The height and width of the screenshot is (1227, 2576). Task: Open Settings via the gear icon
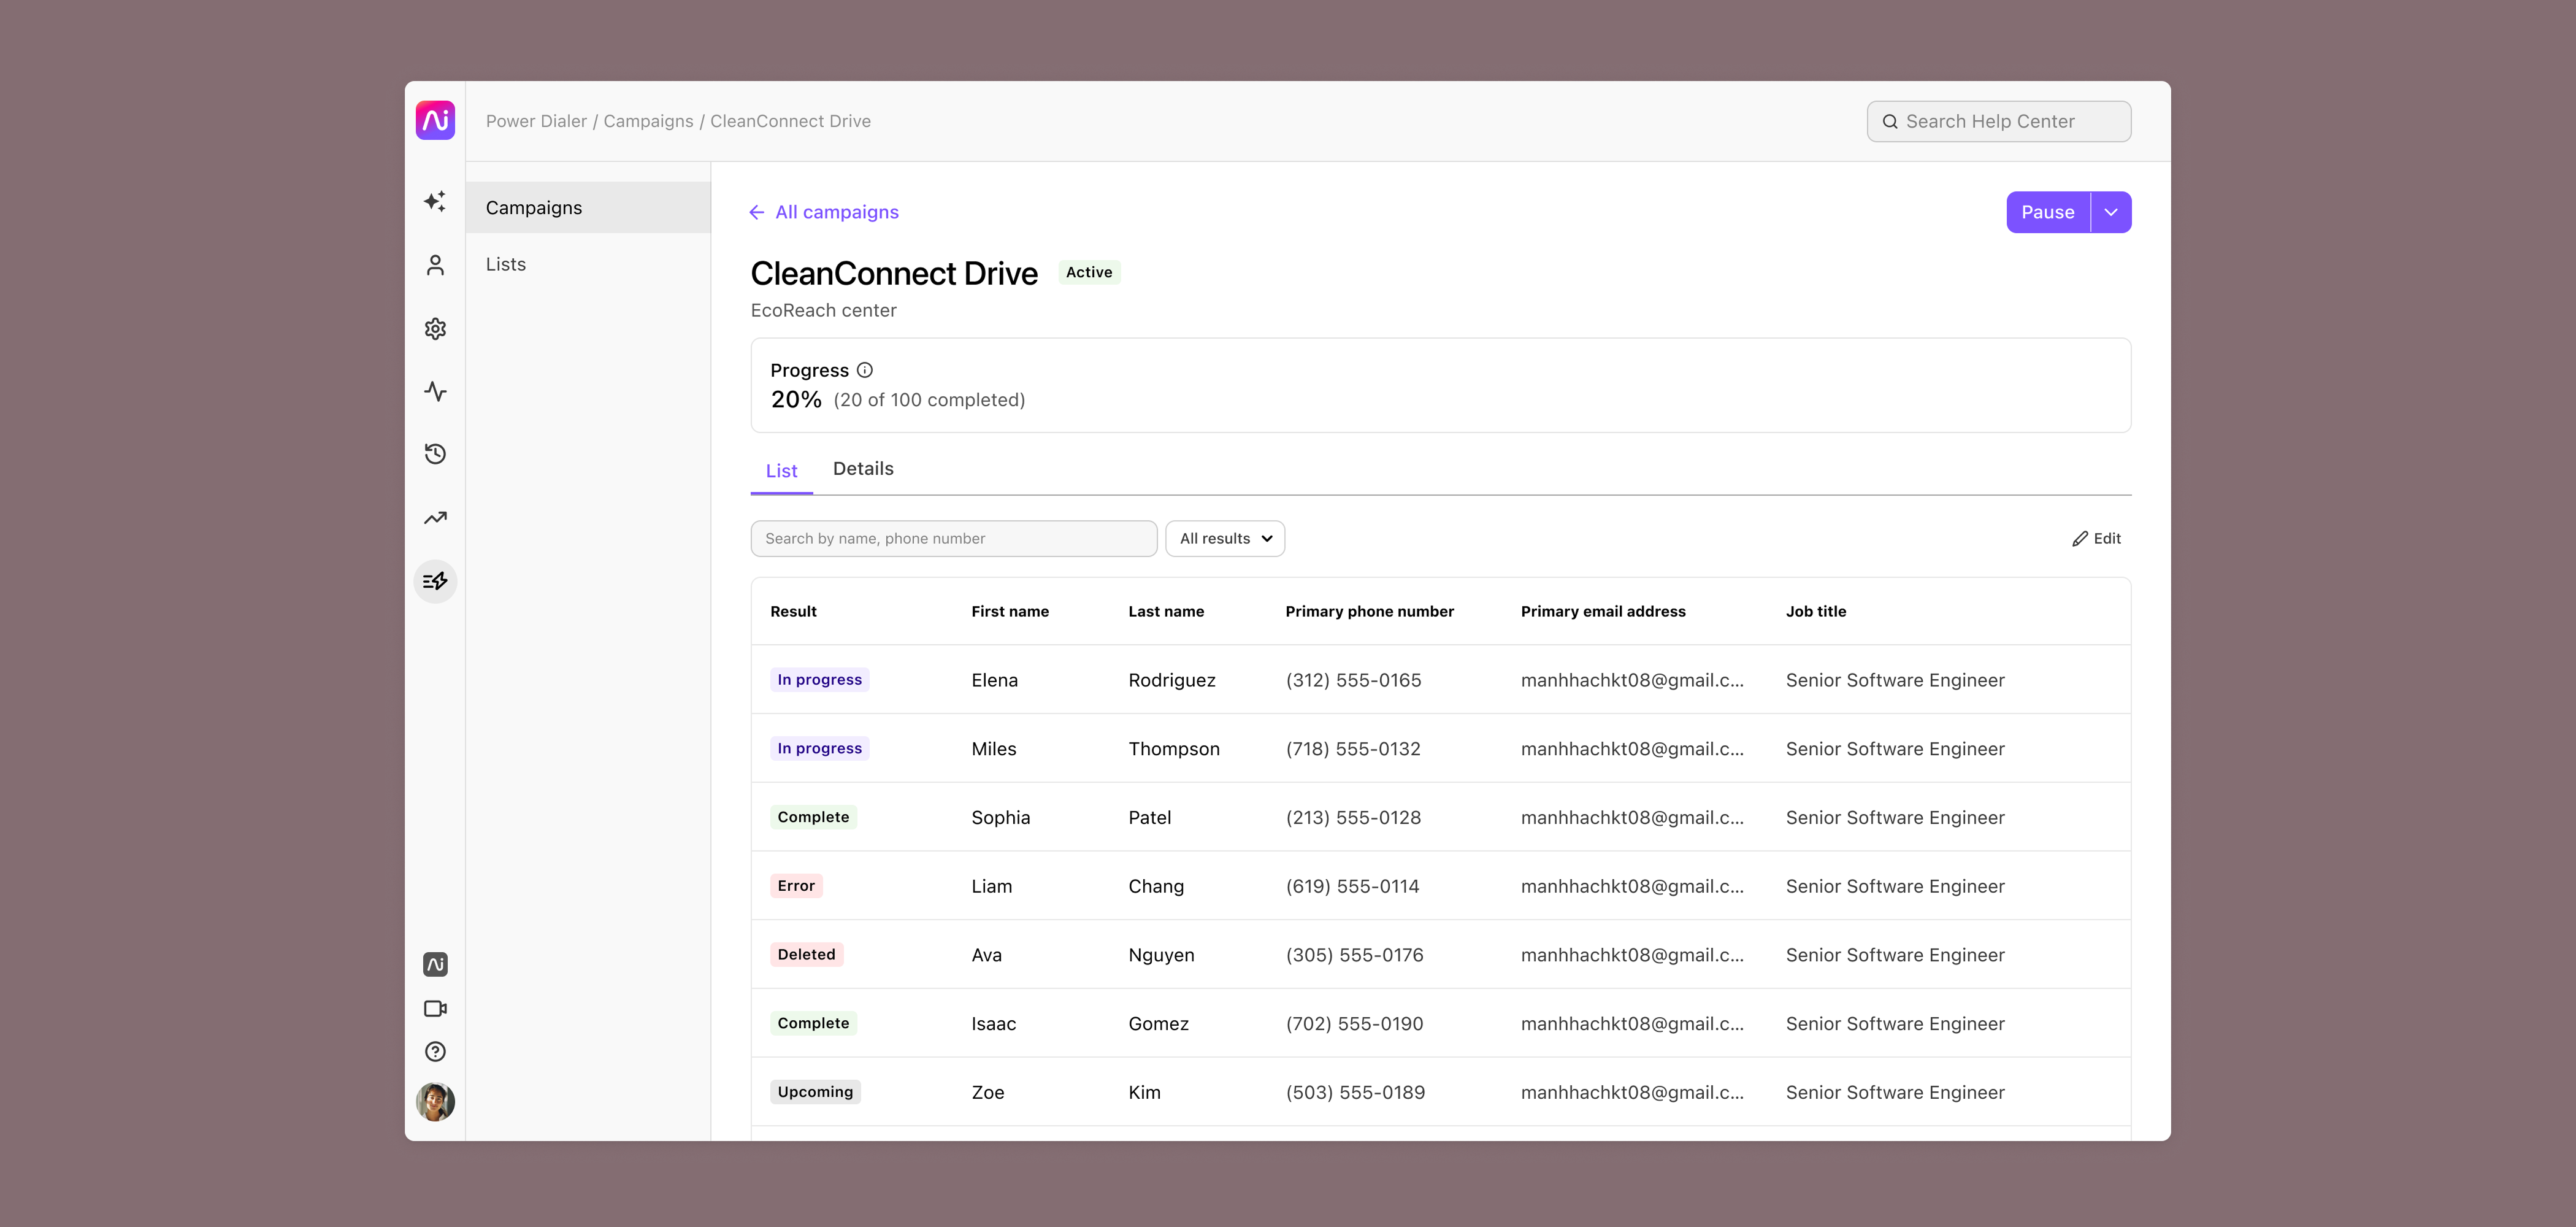pos(435,328)
